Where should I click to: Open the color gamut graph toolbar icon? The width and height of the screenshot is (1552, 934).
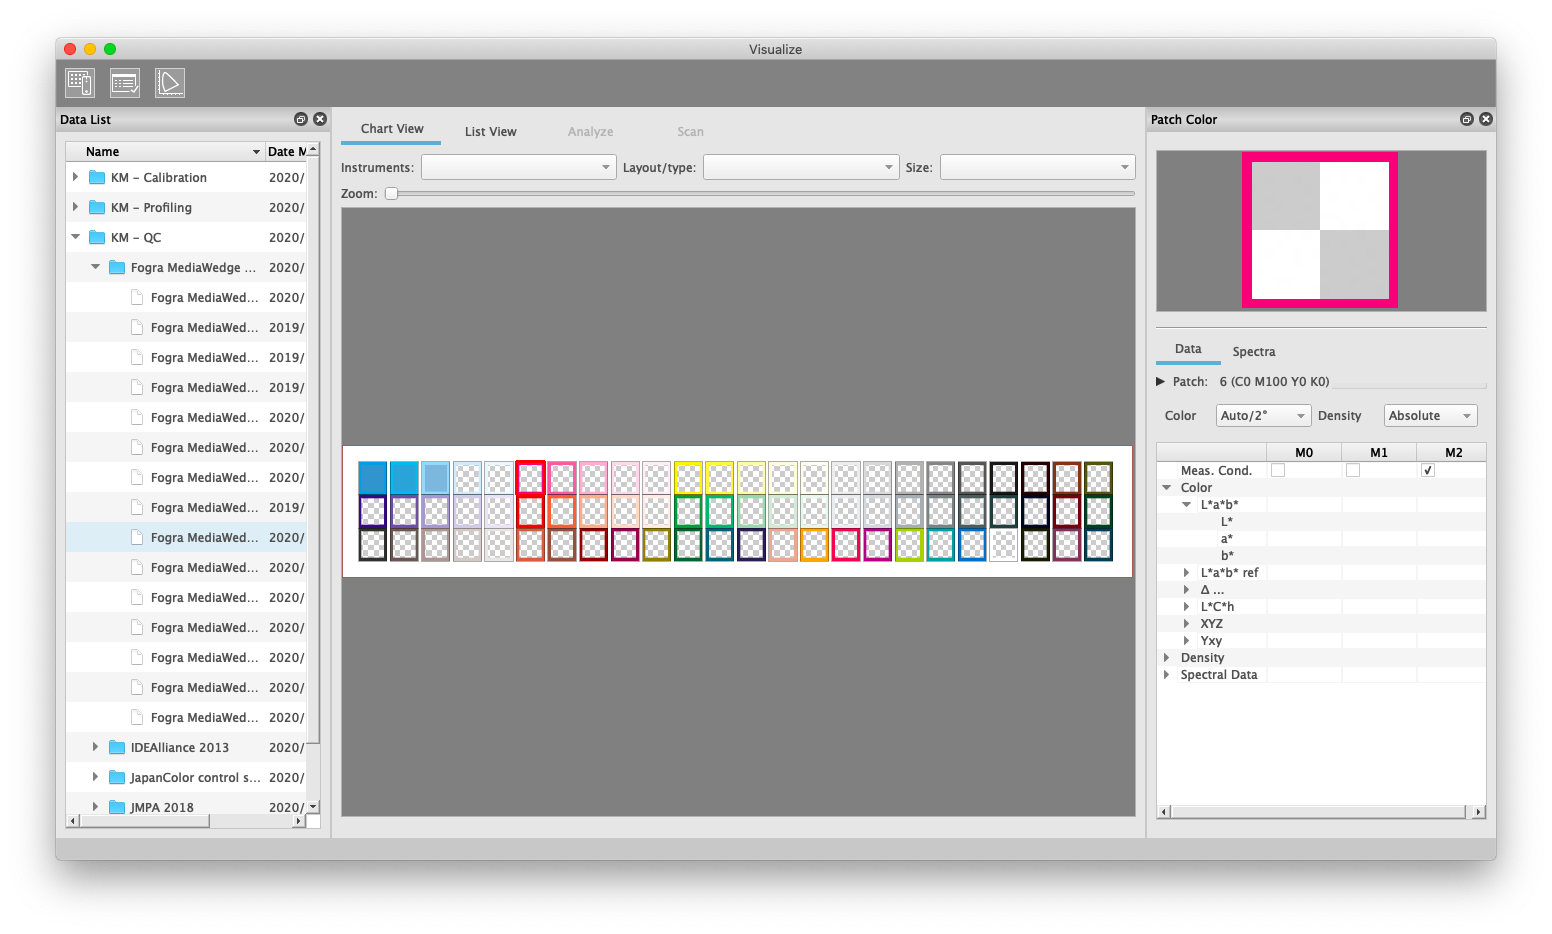point(170,83)
